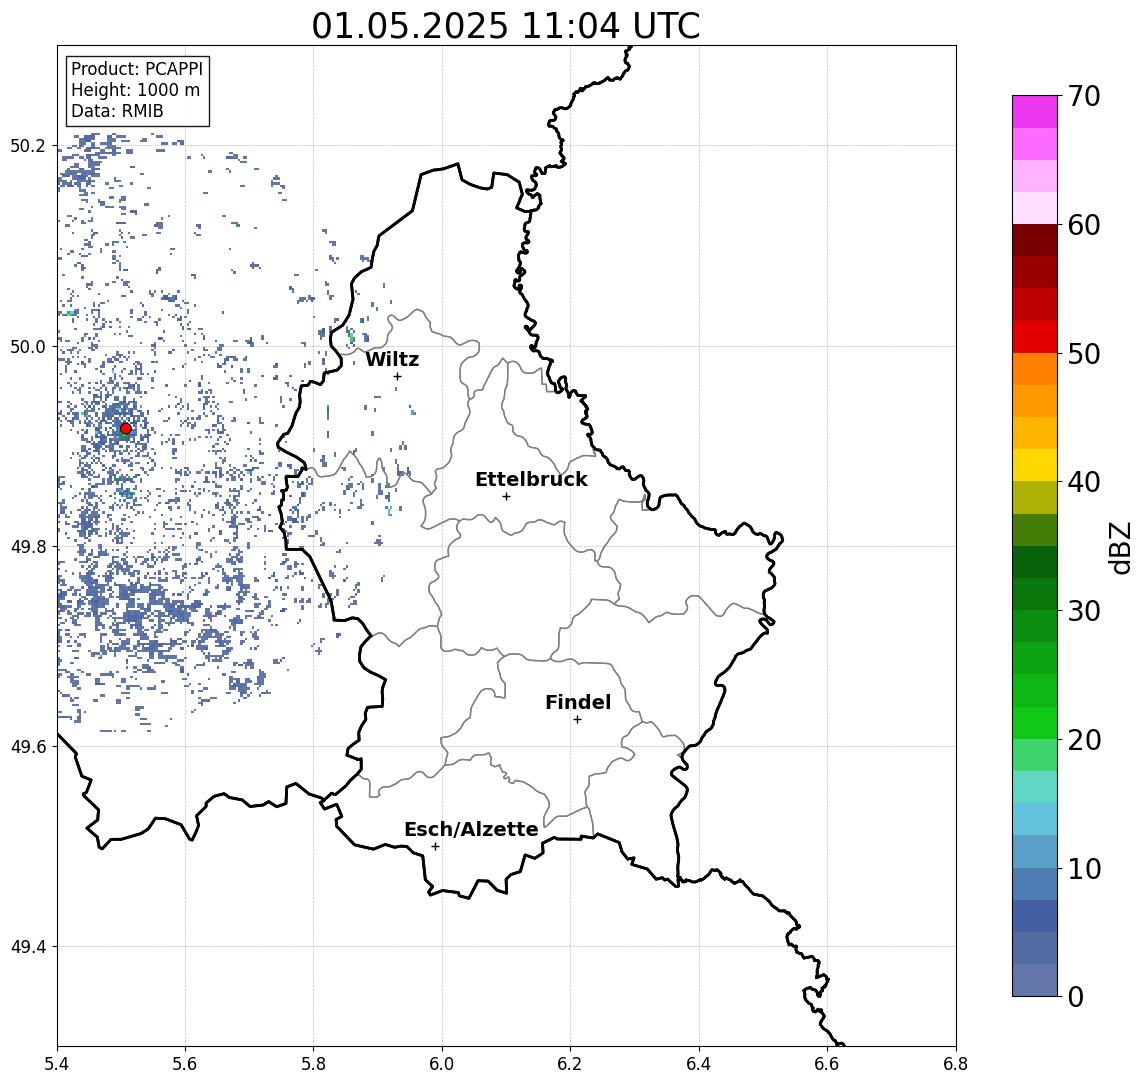Click the Wiltz station cross marker
Screen dimensions: 1145x1084
tap(397, 376)
